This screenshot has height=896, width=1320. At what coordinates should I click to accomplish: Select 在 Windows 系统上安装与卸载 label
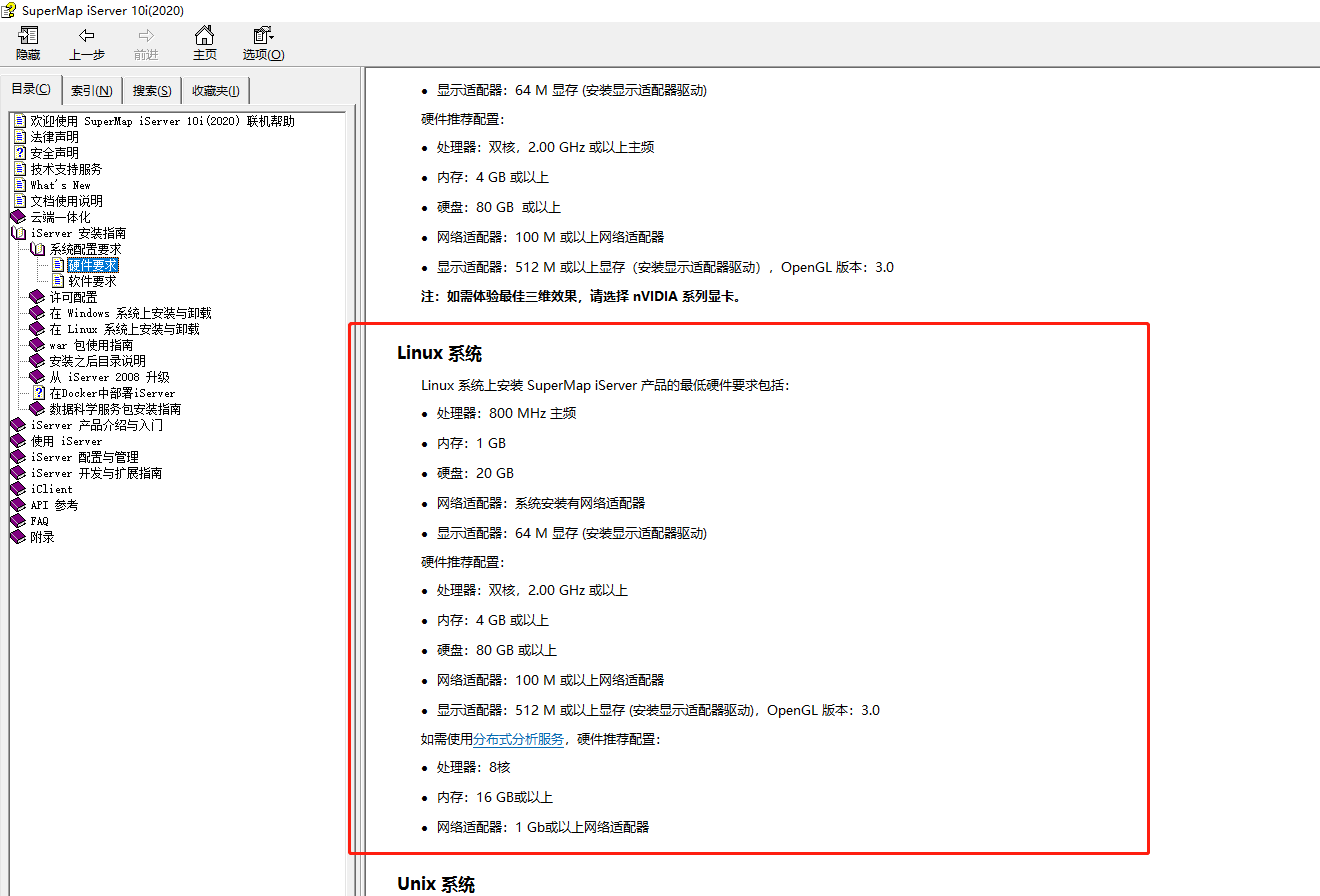[130, 313]
